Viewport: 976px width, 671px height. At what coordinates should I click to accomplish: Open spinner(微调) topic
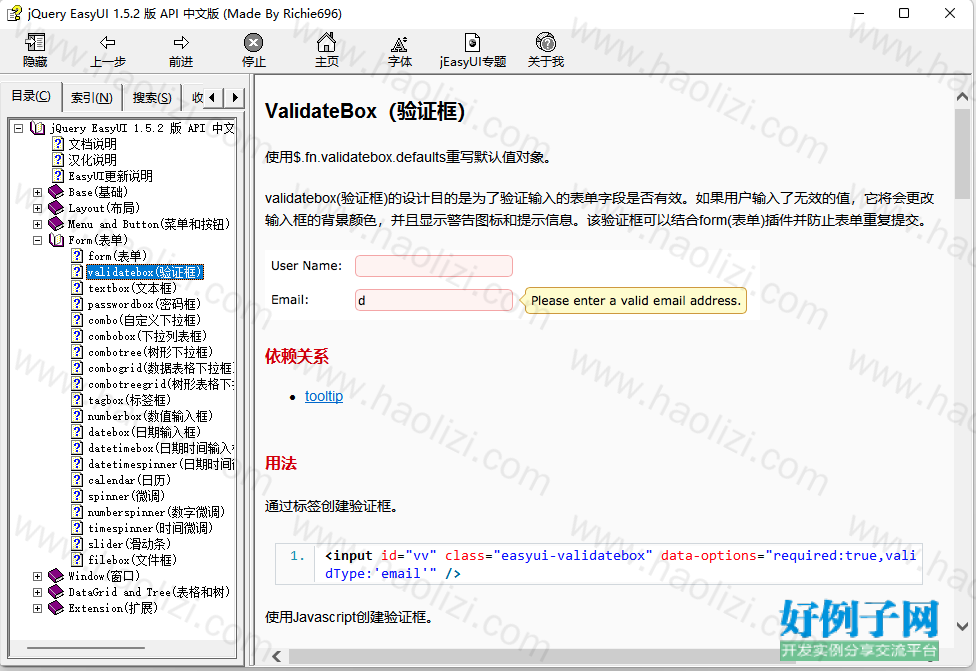tap(126, 496)
